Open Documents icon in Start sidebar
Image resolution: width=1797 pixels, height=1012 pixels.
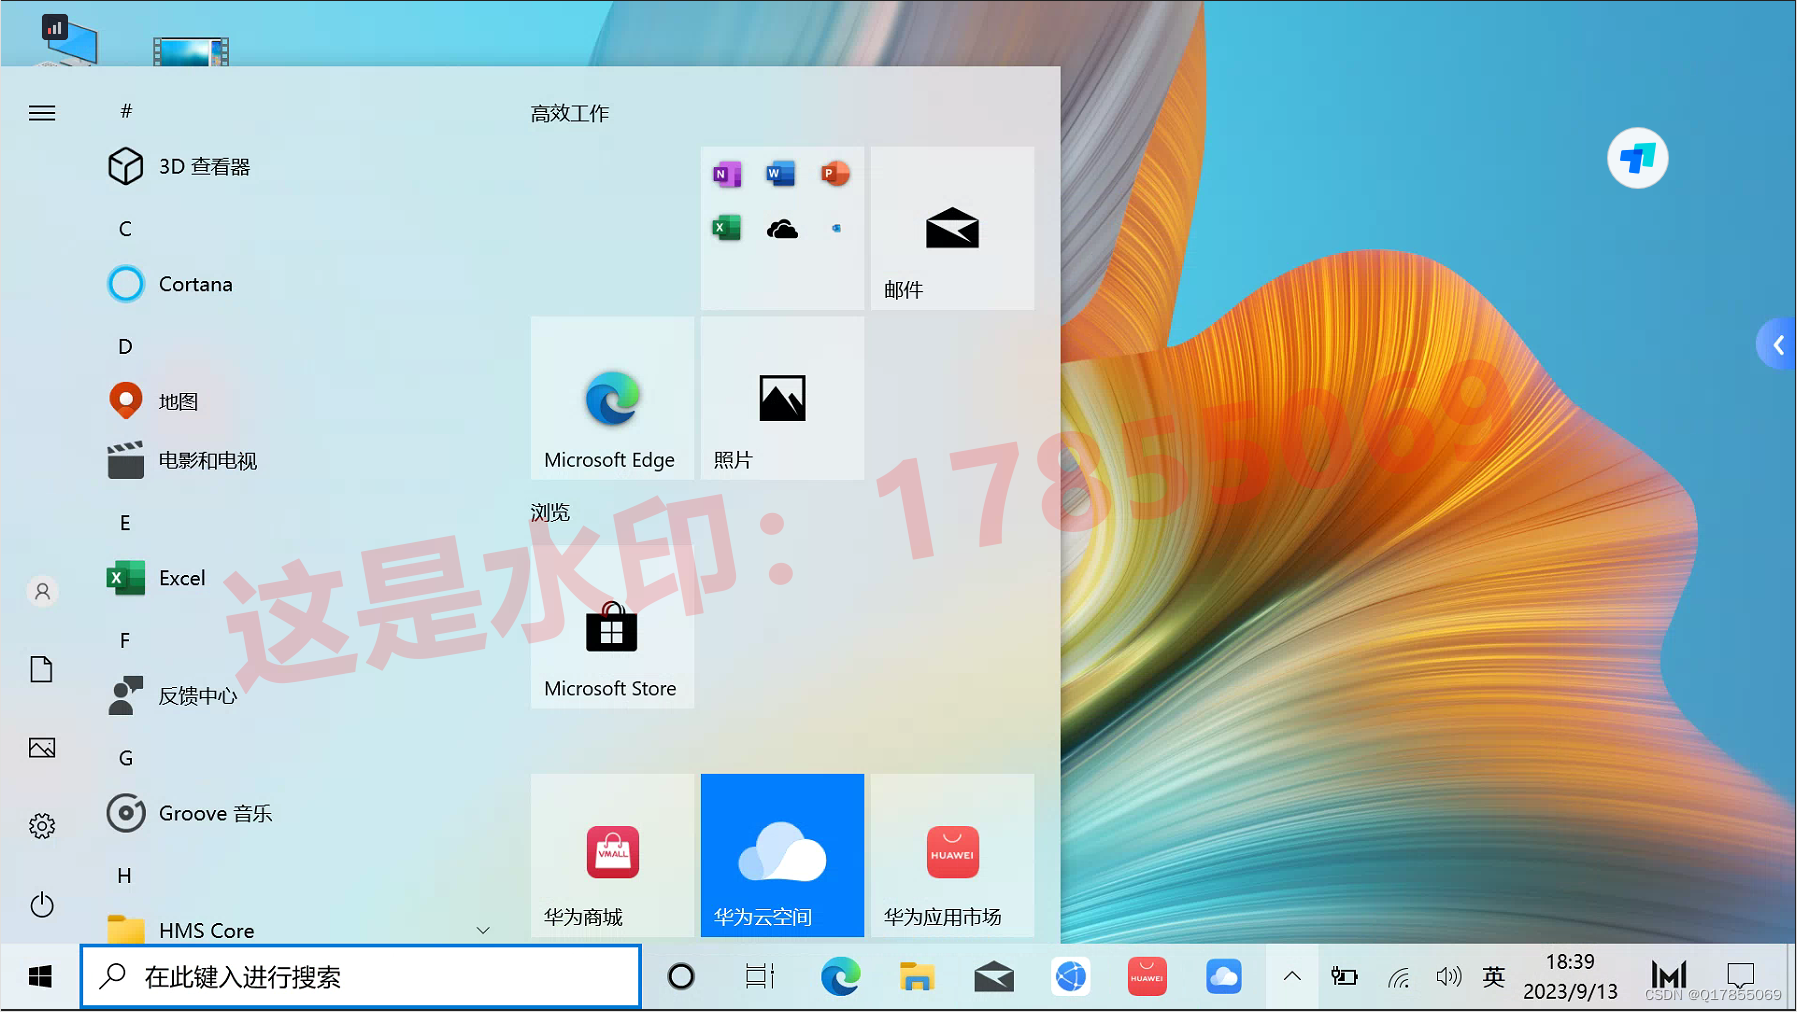[x=42, y=669]
